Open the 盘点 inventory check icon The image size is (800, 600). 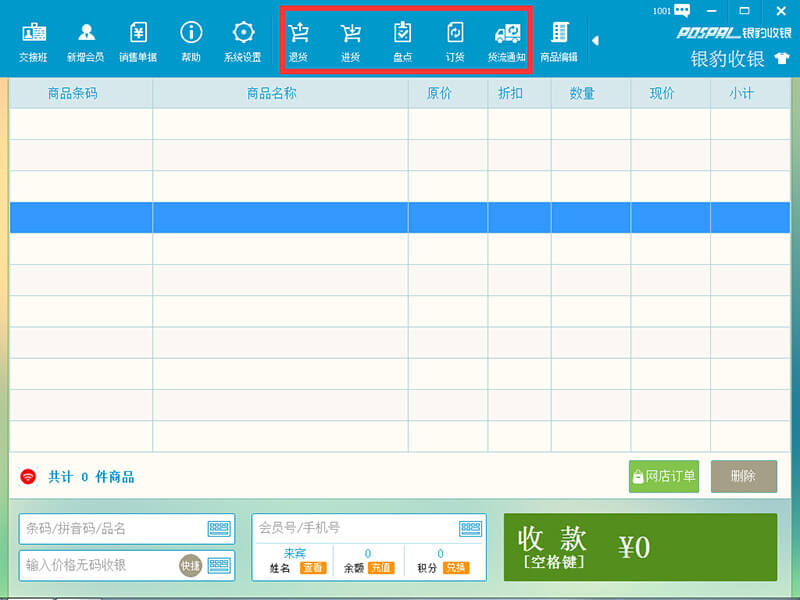click(402, 40)
